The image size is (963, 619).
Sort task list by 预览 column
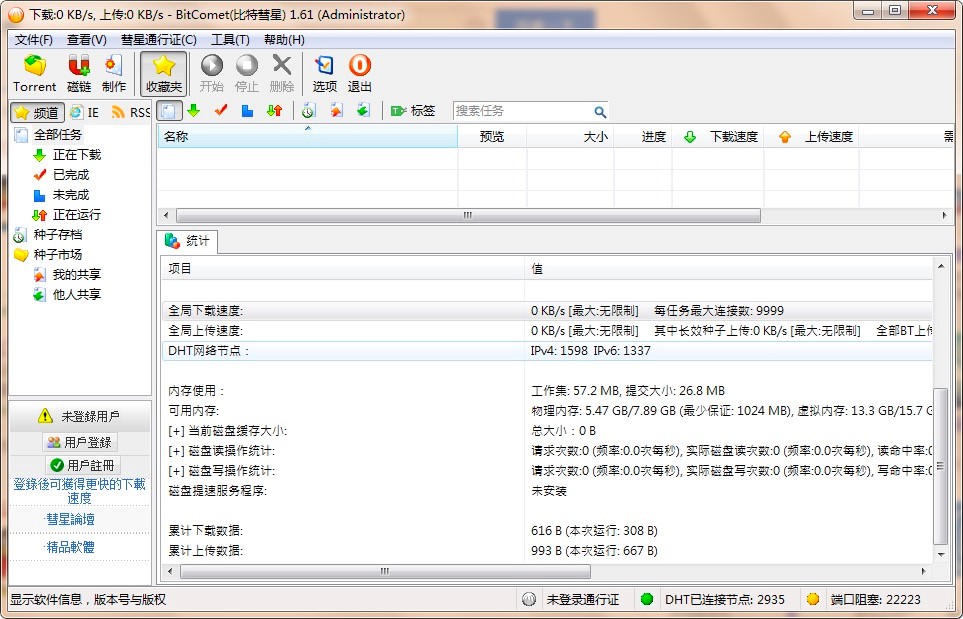click(x=492, y=136)
